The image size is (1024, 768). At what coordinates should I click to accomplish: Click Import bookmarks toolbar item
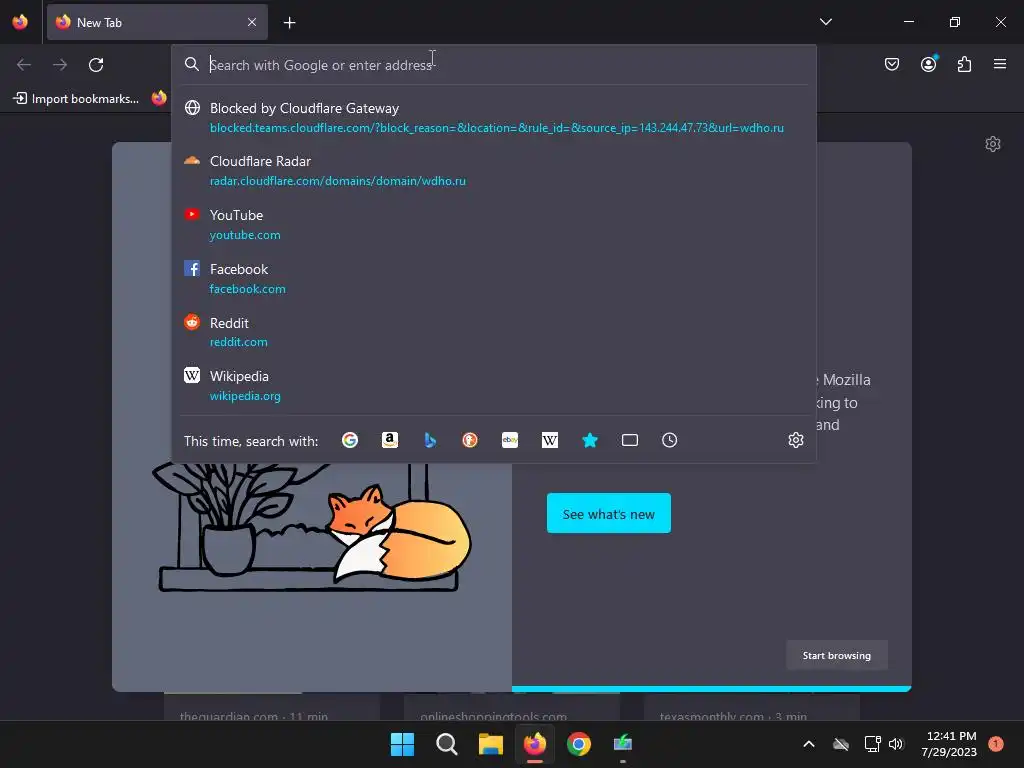(x=76, y=99)
